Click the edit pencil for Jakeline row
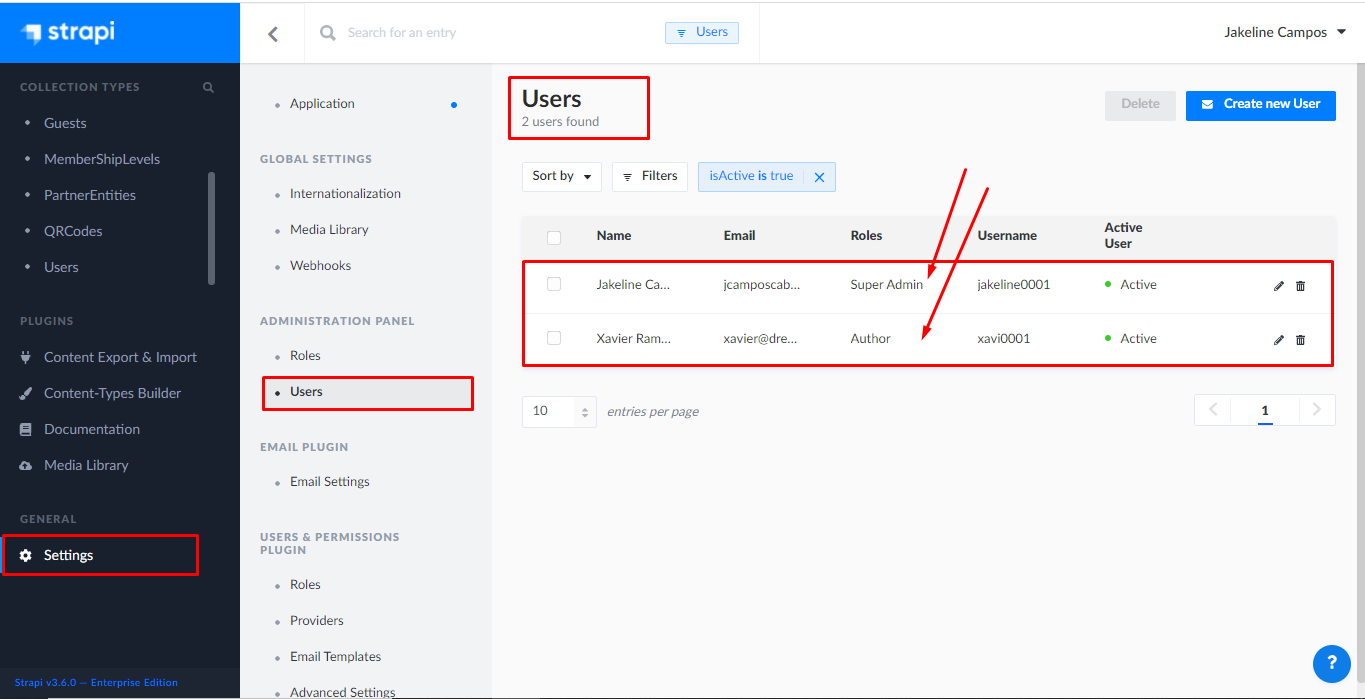 1278,286
